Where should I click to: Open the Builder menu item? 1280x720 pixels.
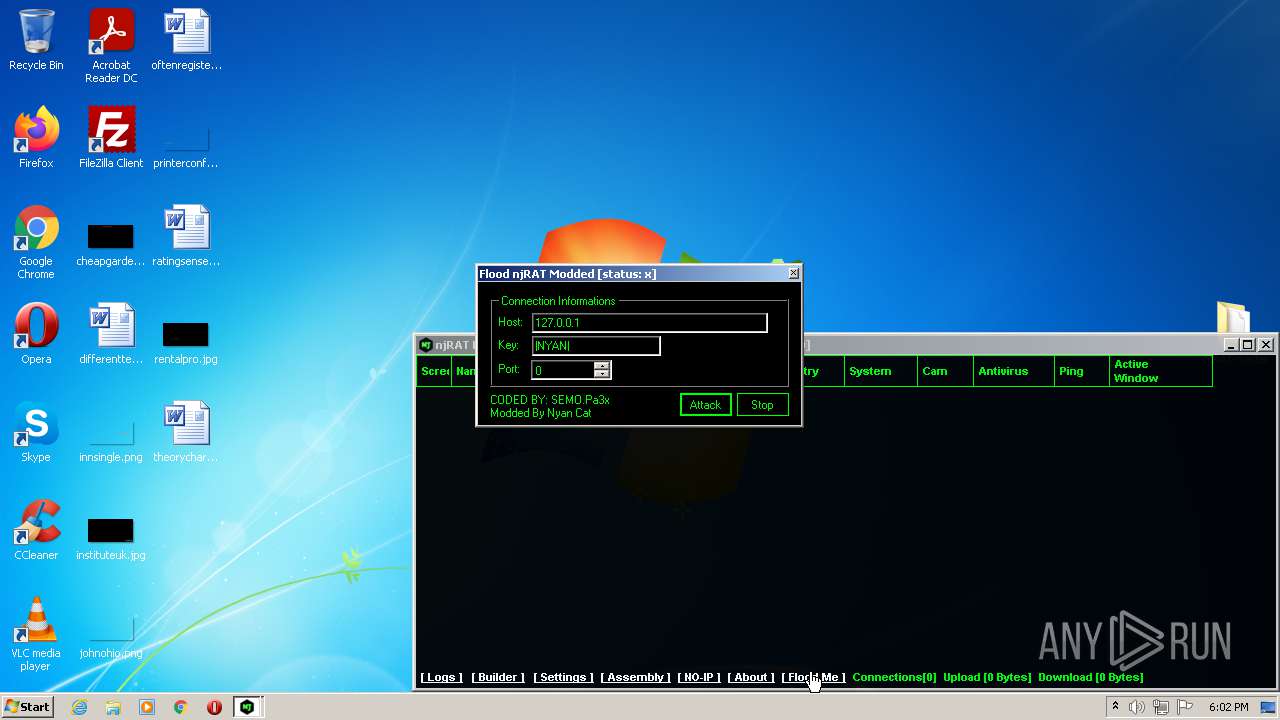[x=498, y=677]
